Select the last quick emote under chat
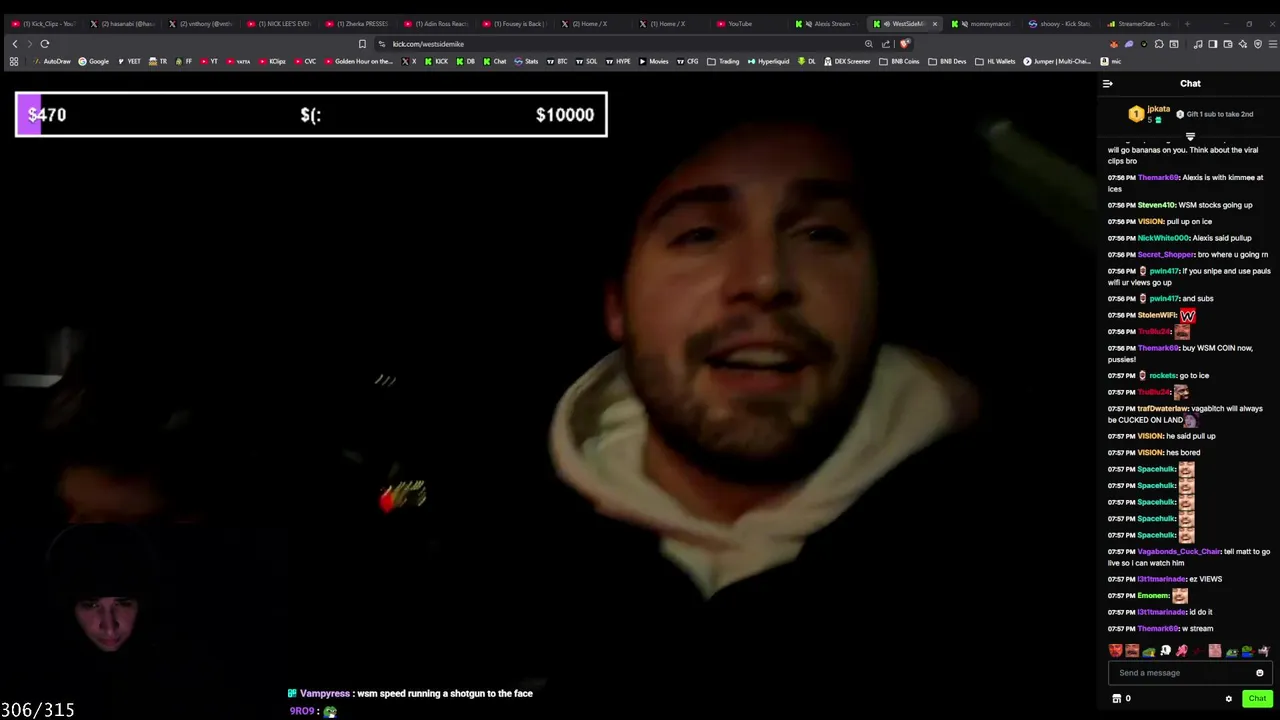 tap(1263, 651)
